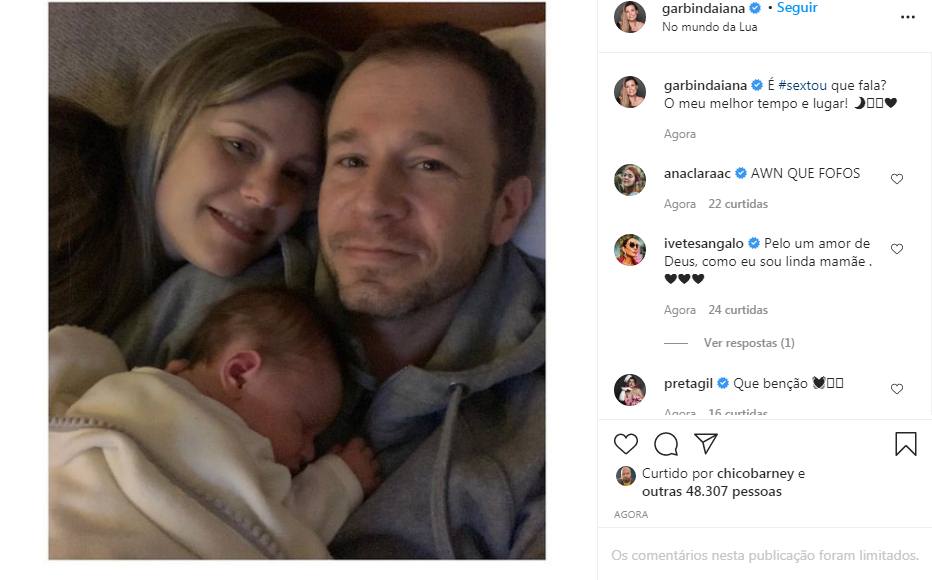This screenshot has width=932, height=580.
Task: Open the No mundo da Lua location
Action: coord(709,27)
